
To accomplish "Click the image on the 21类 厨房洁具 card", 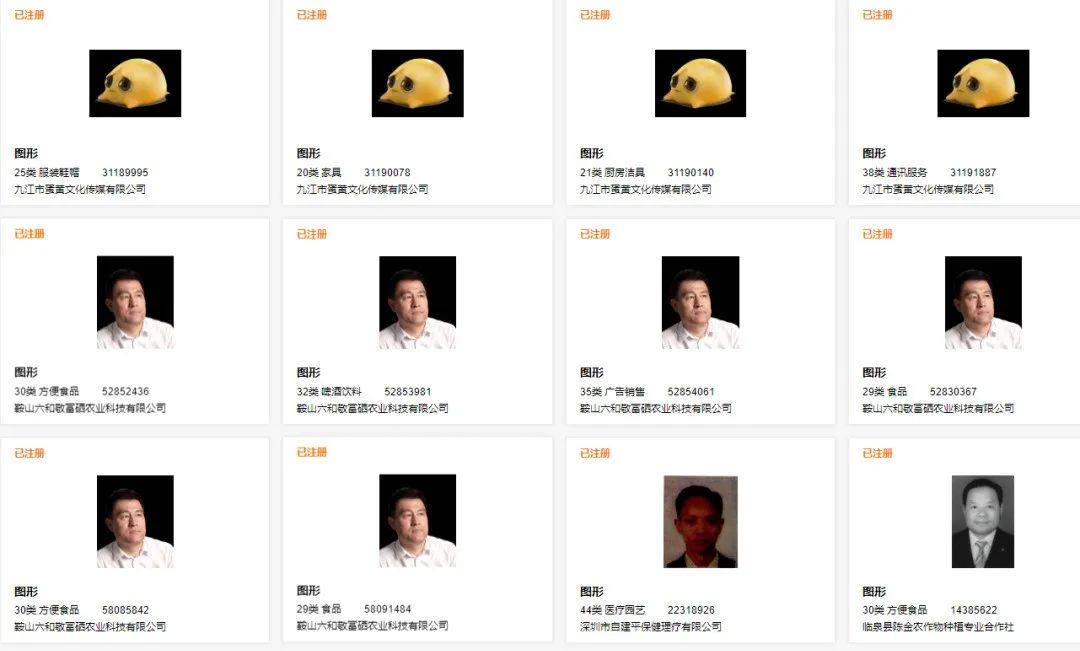I will point(700,83).
